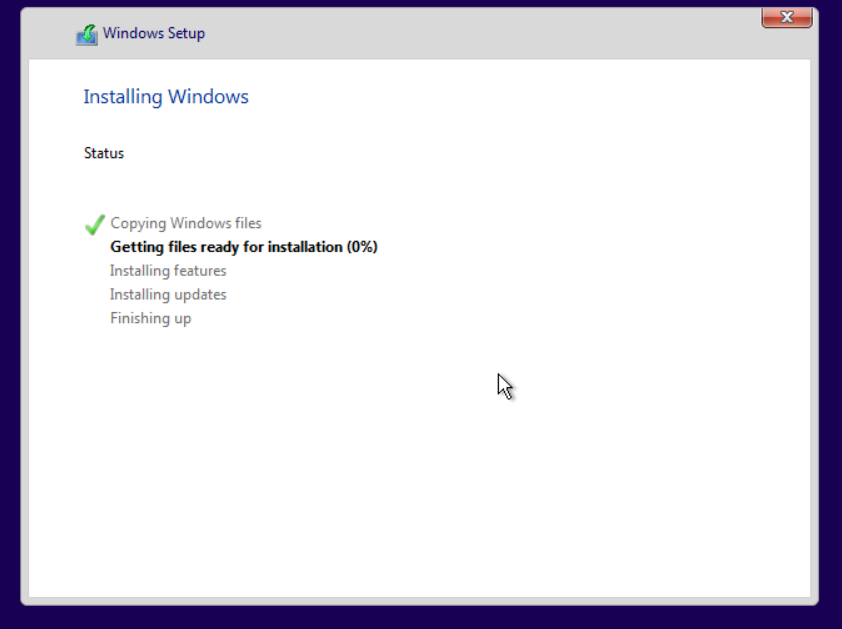
Task: Click the (0%) progress percentage
Action: [362, 247]
